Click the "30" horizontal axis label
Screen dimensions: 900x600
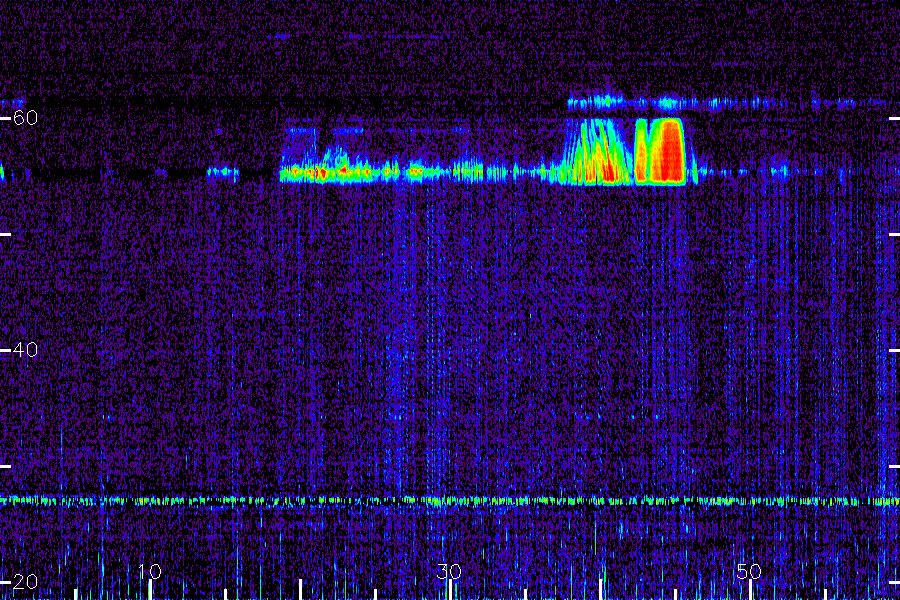(x=449, y=571)
